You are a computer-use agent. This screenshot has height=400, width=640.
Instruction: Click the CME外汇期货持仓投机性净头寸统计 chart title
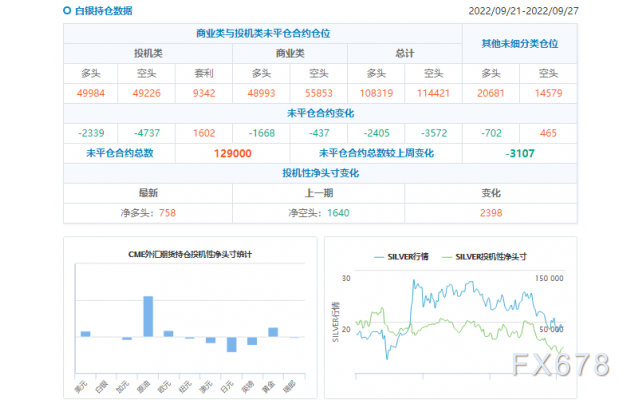190,254
